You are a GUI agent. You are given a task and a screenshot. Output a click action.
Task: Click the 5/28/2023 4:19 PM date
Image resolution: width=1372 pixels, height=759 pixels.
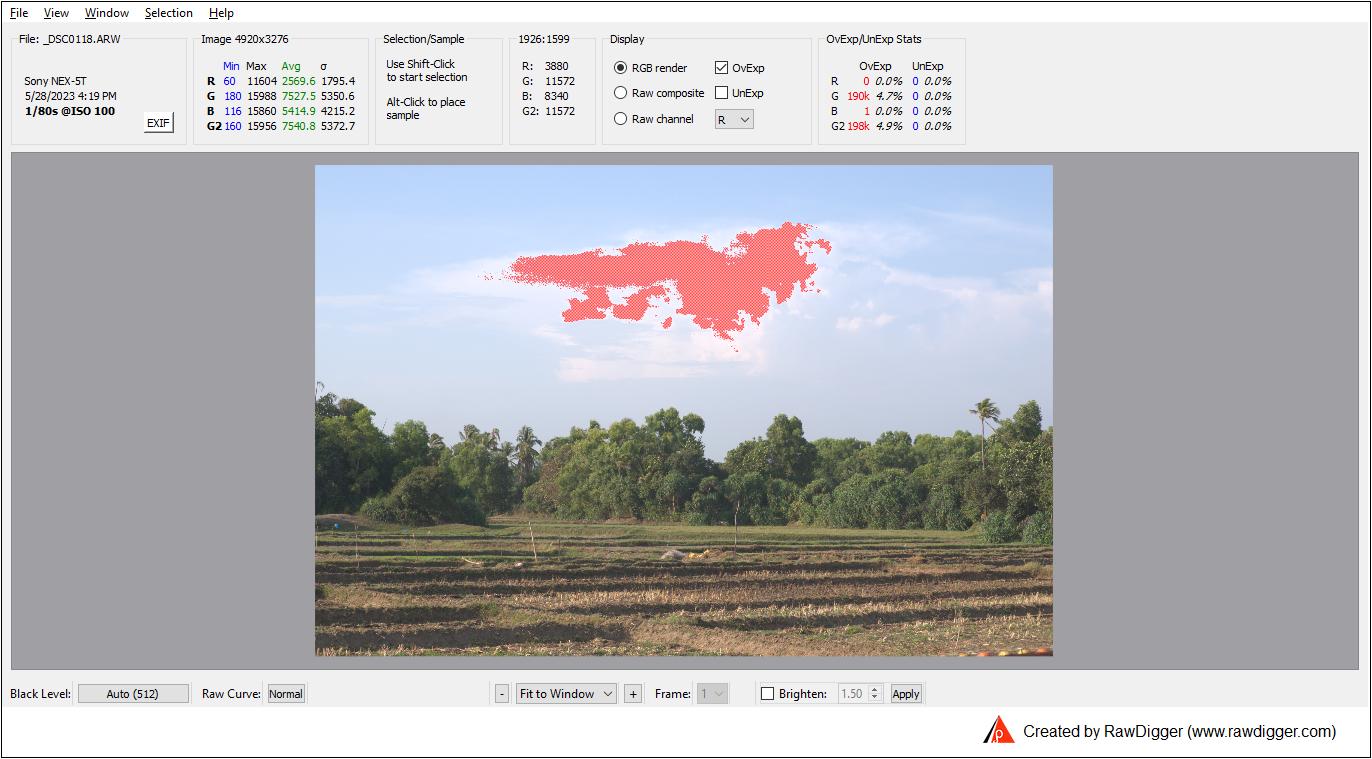tap(71, 96)
